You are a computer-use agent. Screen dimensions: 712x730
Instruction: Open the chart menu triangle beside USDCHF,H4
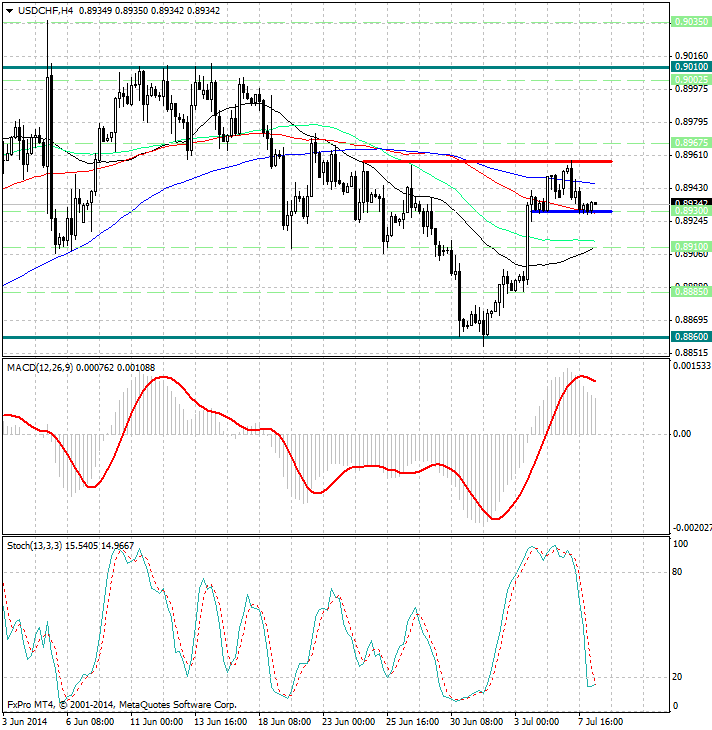(x=9, y=11)
